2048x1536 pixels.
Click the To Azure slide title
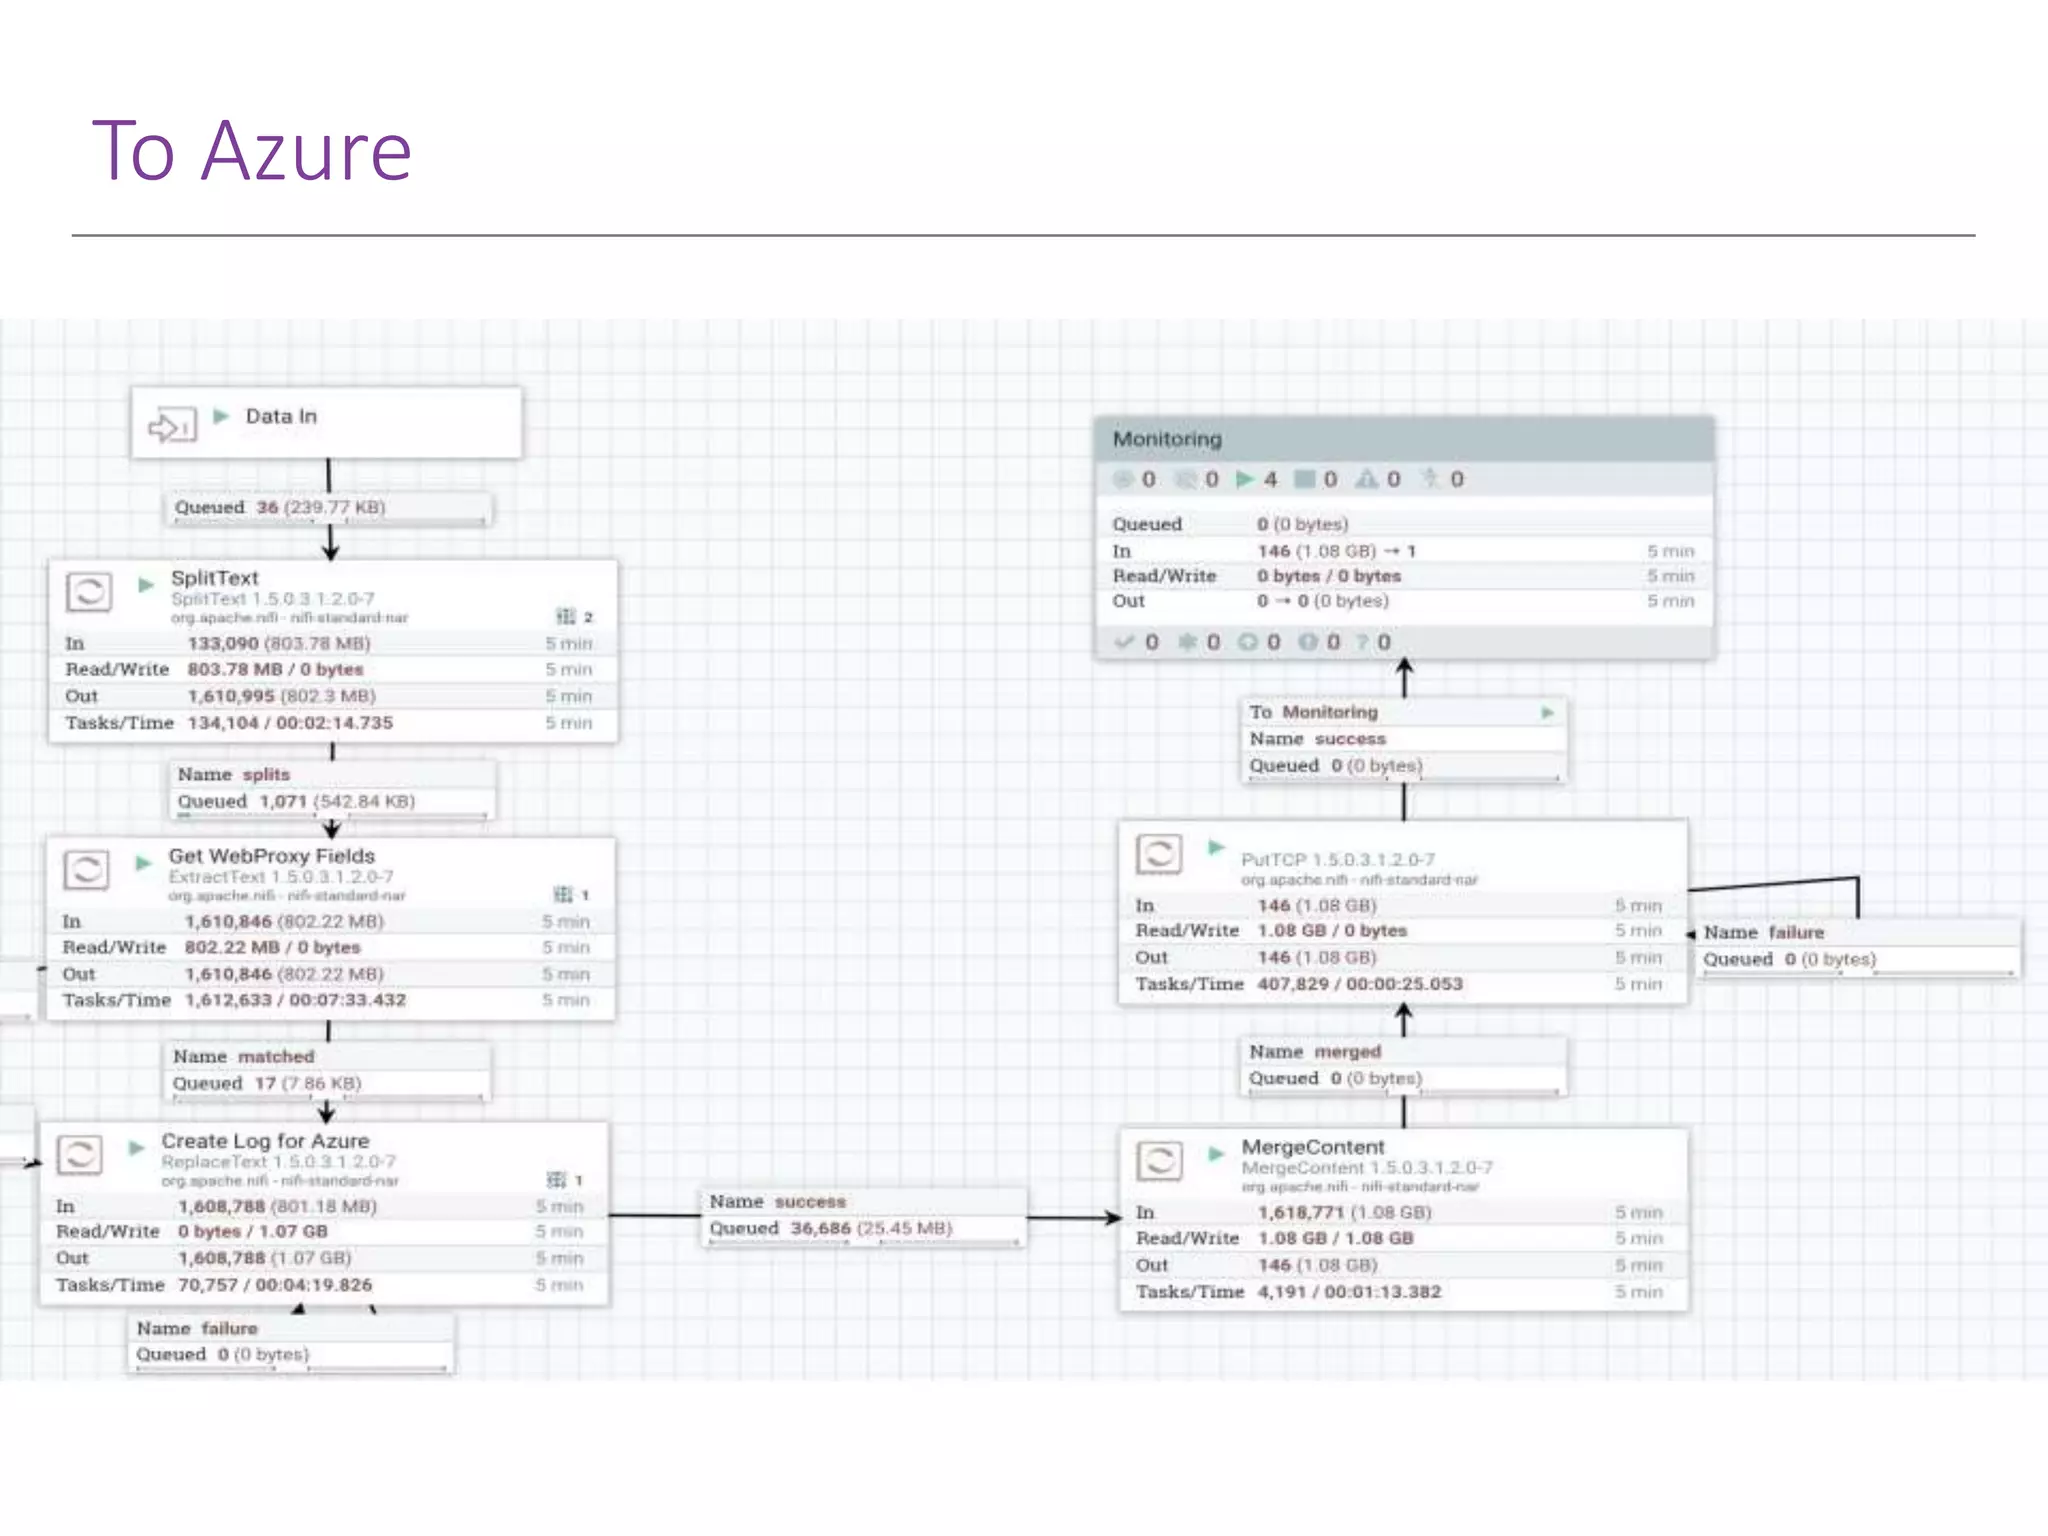click(x=252, y=150)
